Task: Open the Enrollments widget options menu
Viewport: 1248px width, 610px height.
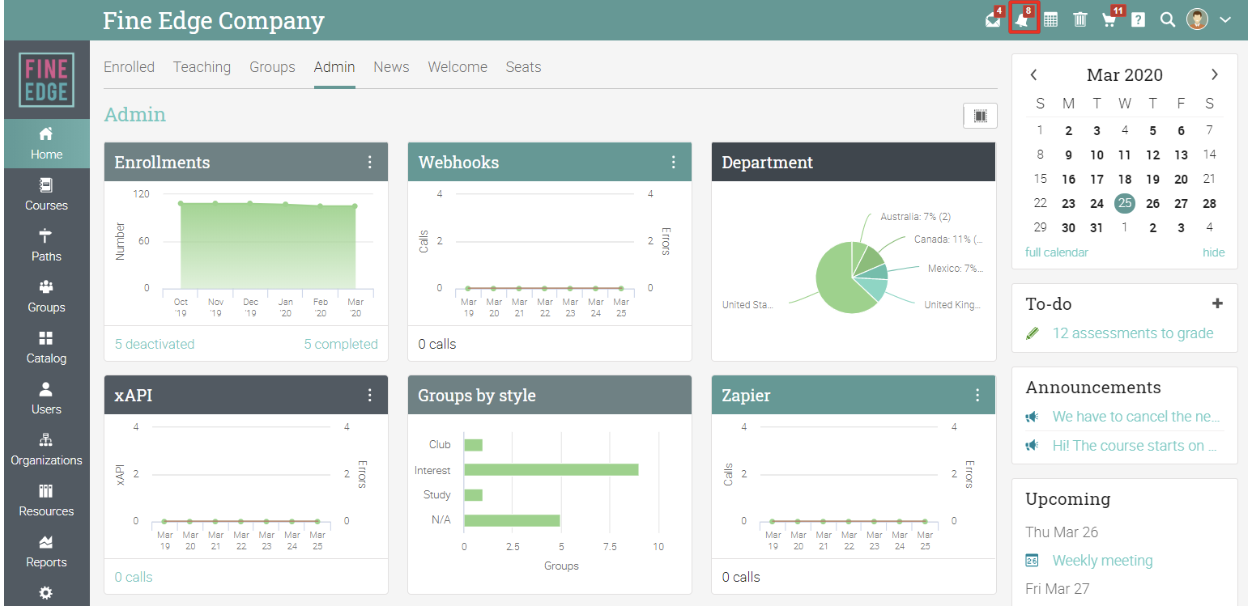Action: click(370, 162)
